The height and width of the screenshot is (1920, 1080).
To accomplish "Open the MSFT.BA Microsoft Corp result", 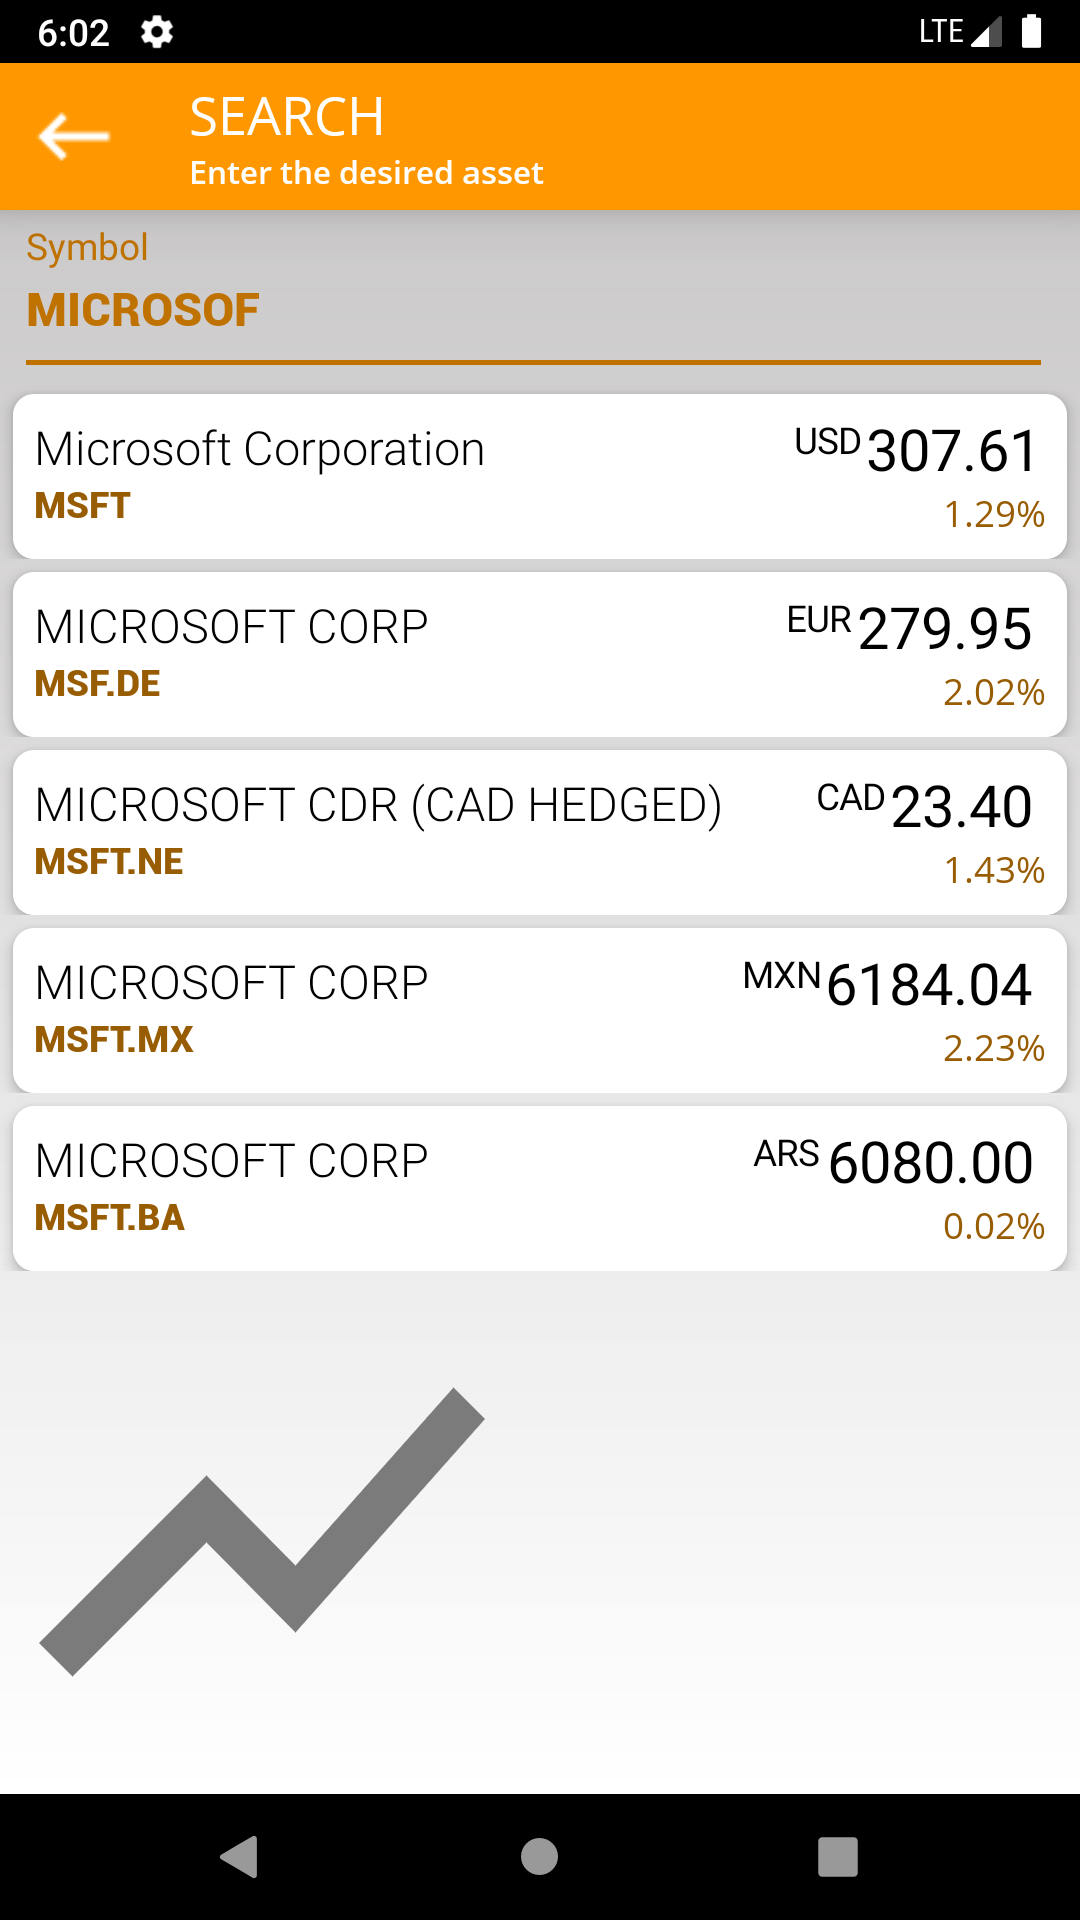I will [x=400, y=1188].
